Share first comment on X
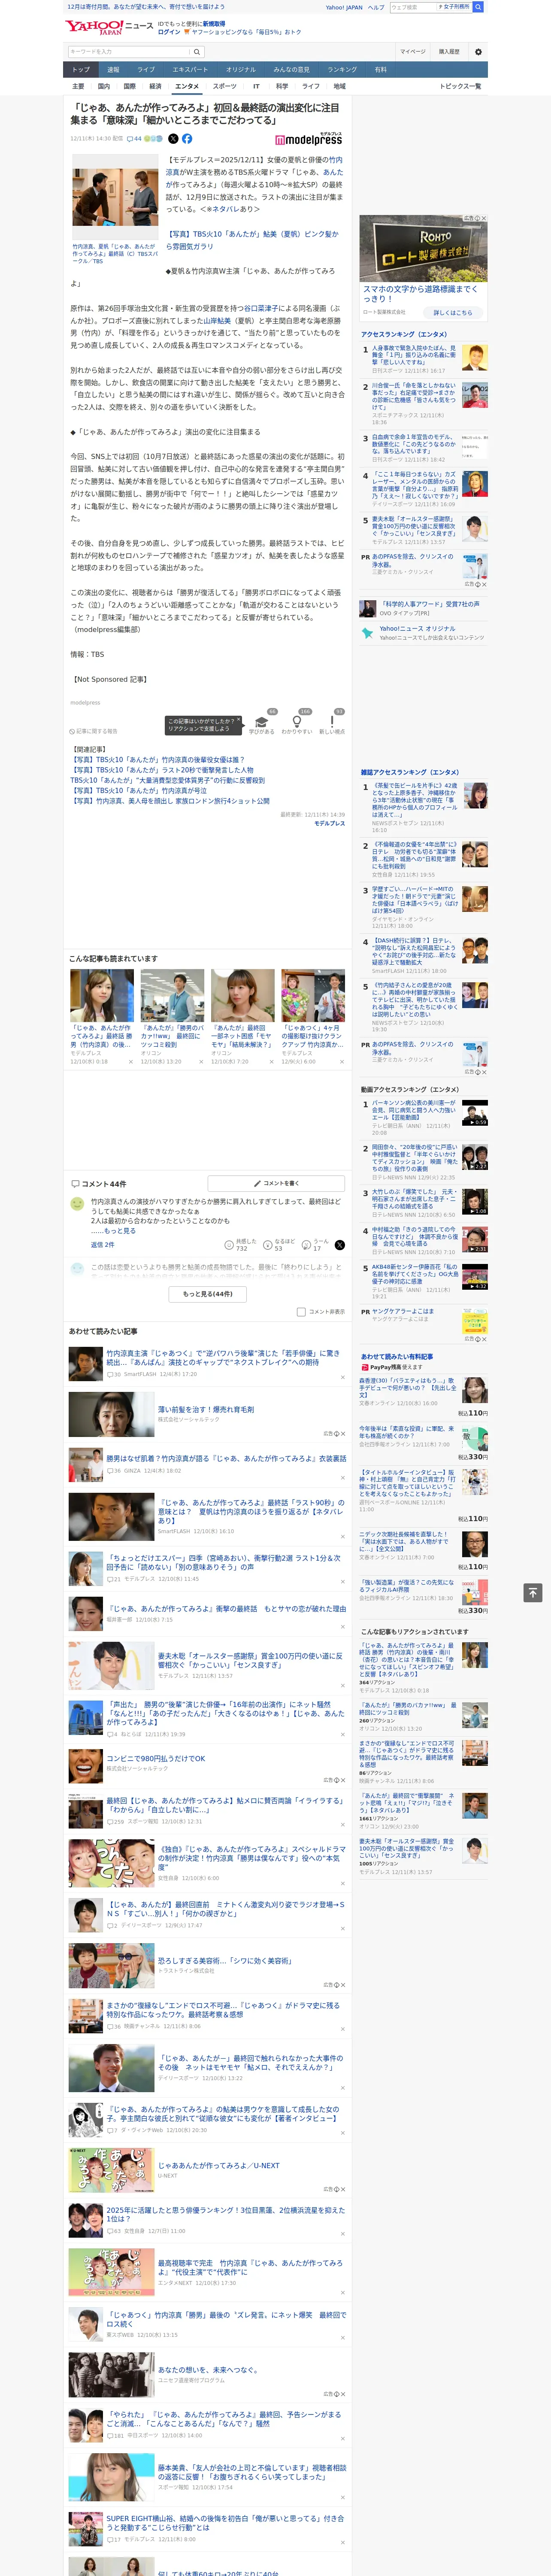This screenshot has width=551, height=2576. pos(340,1245)
